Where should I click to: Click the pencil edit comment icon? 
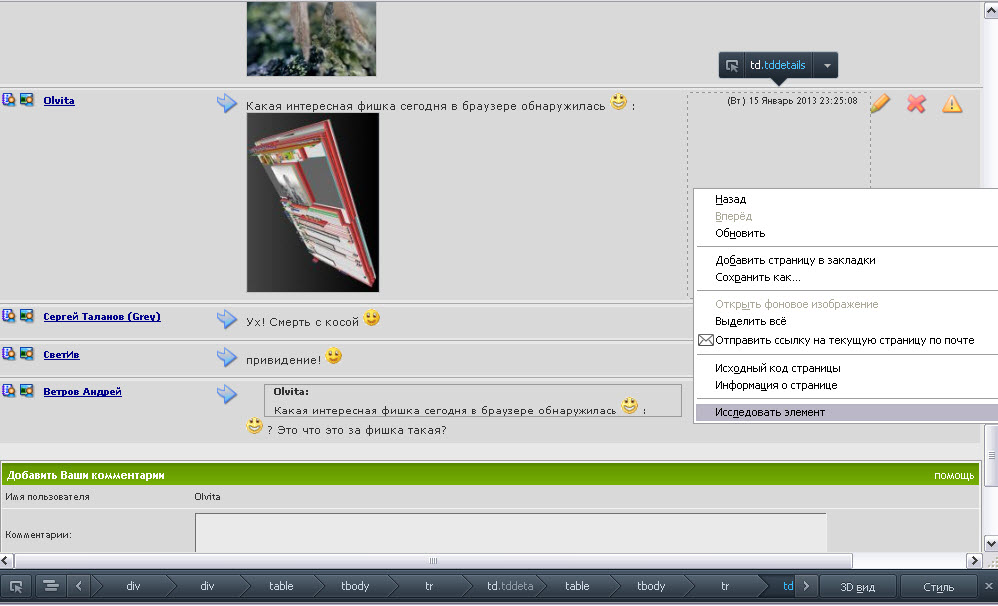(880, 103)
